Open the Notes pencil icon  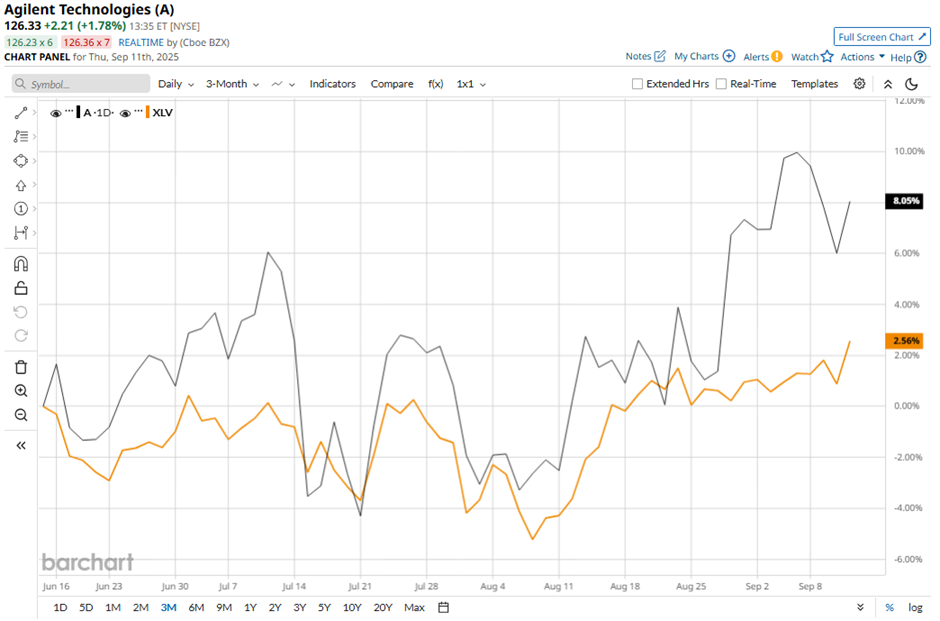660,56
